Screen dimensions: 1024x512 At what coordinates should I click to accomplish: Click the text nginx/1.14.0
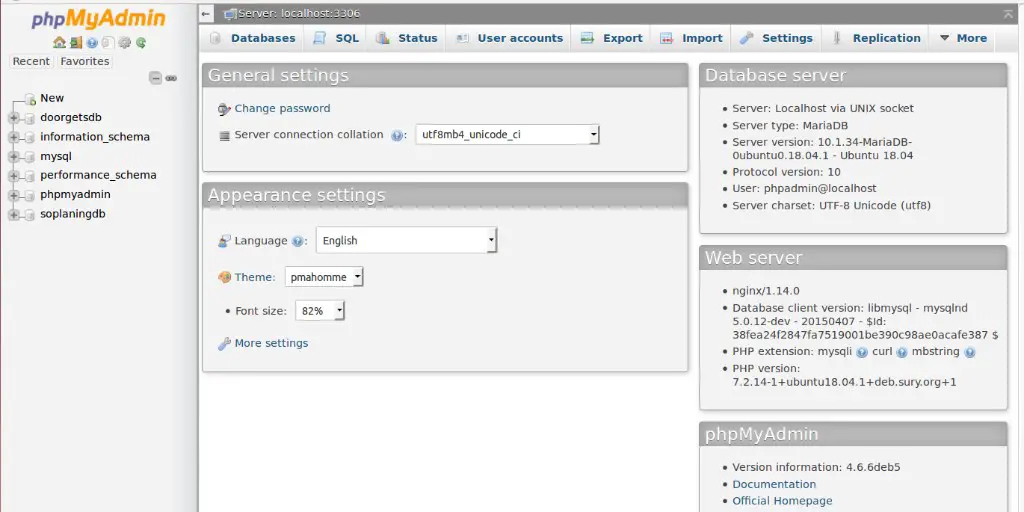click(x=765, y=291)
